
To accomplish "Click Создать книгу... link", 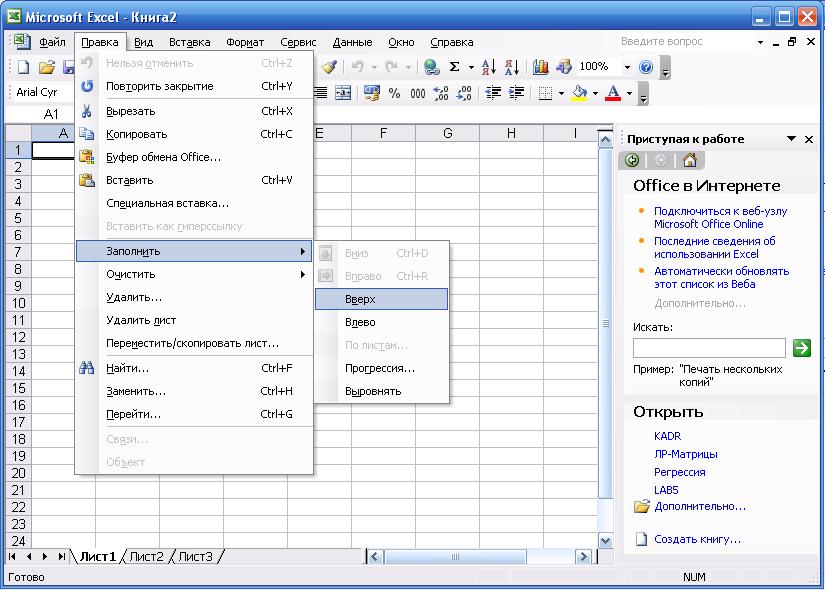I will click(697, 539).
